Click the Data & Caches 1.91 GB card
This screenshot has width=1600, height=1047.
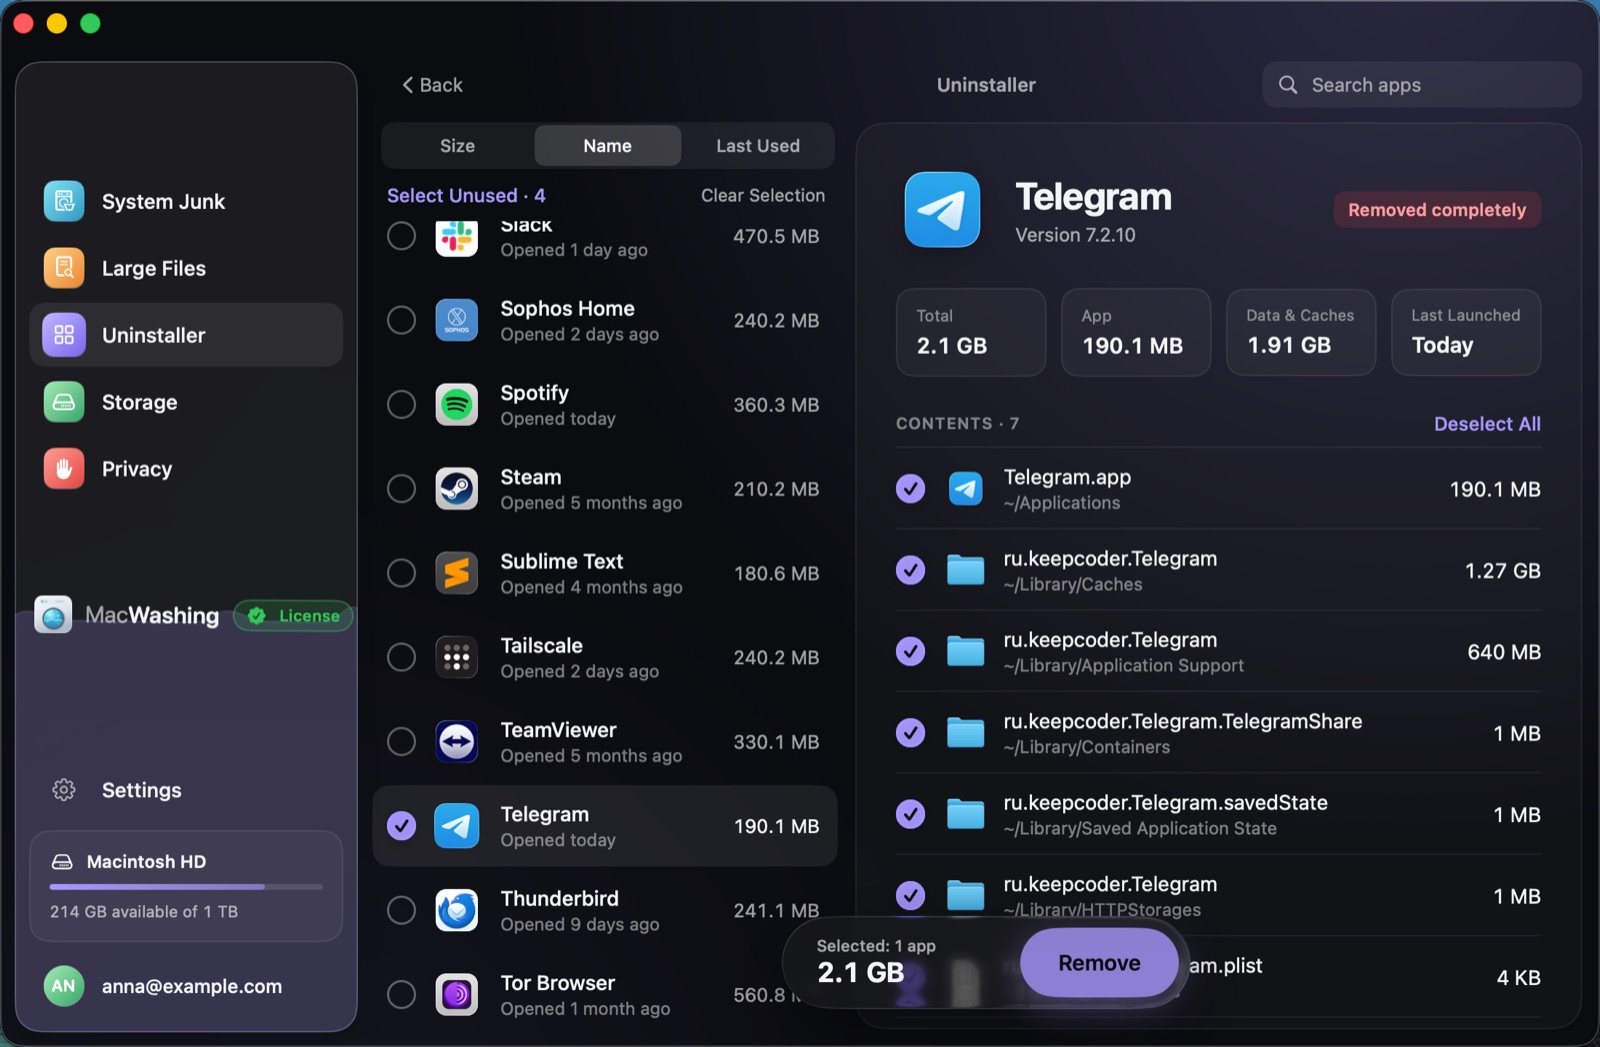tap(1301, 333)
